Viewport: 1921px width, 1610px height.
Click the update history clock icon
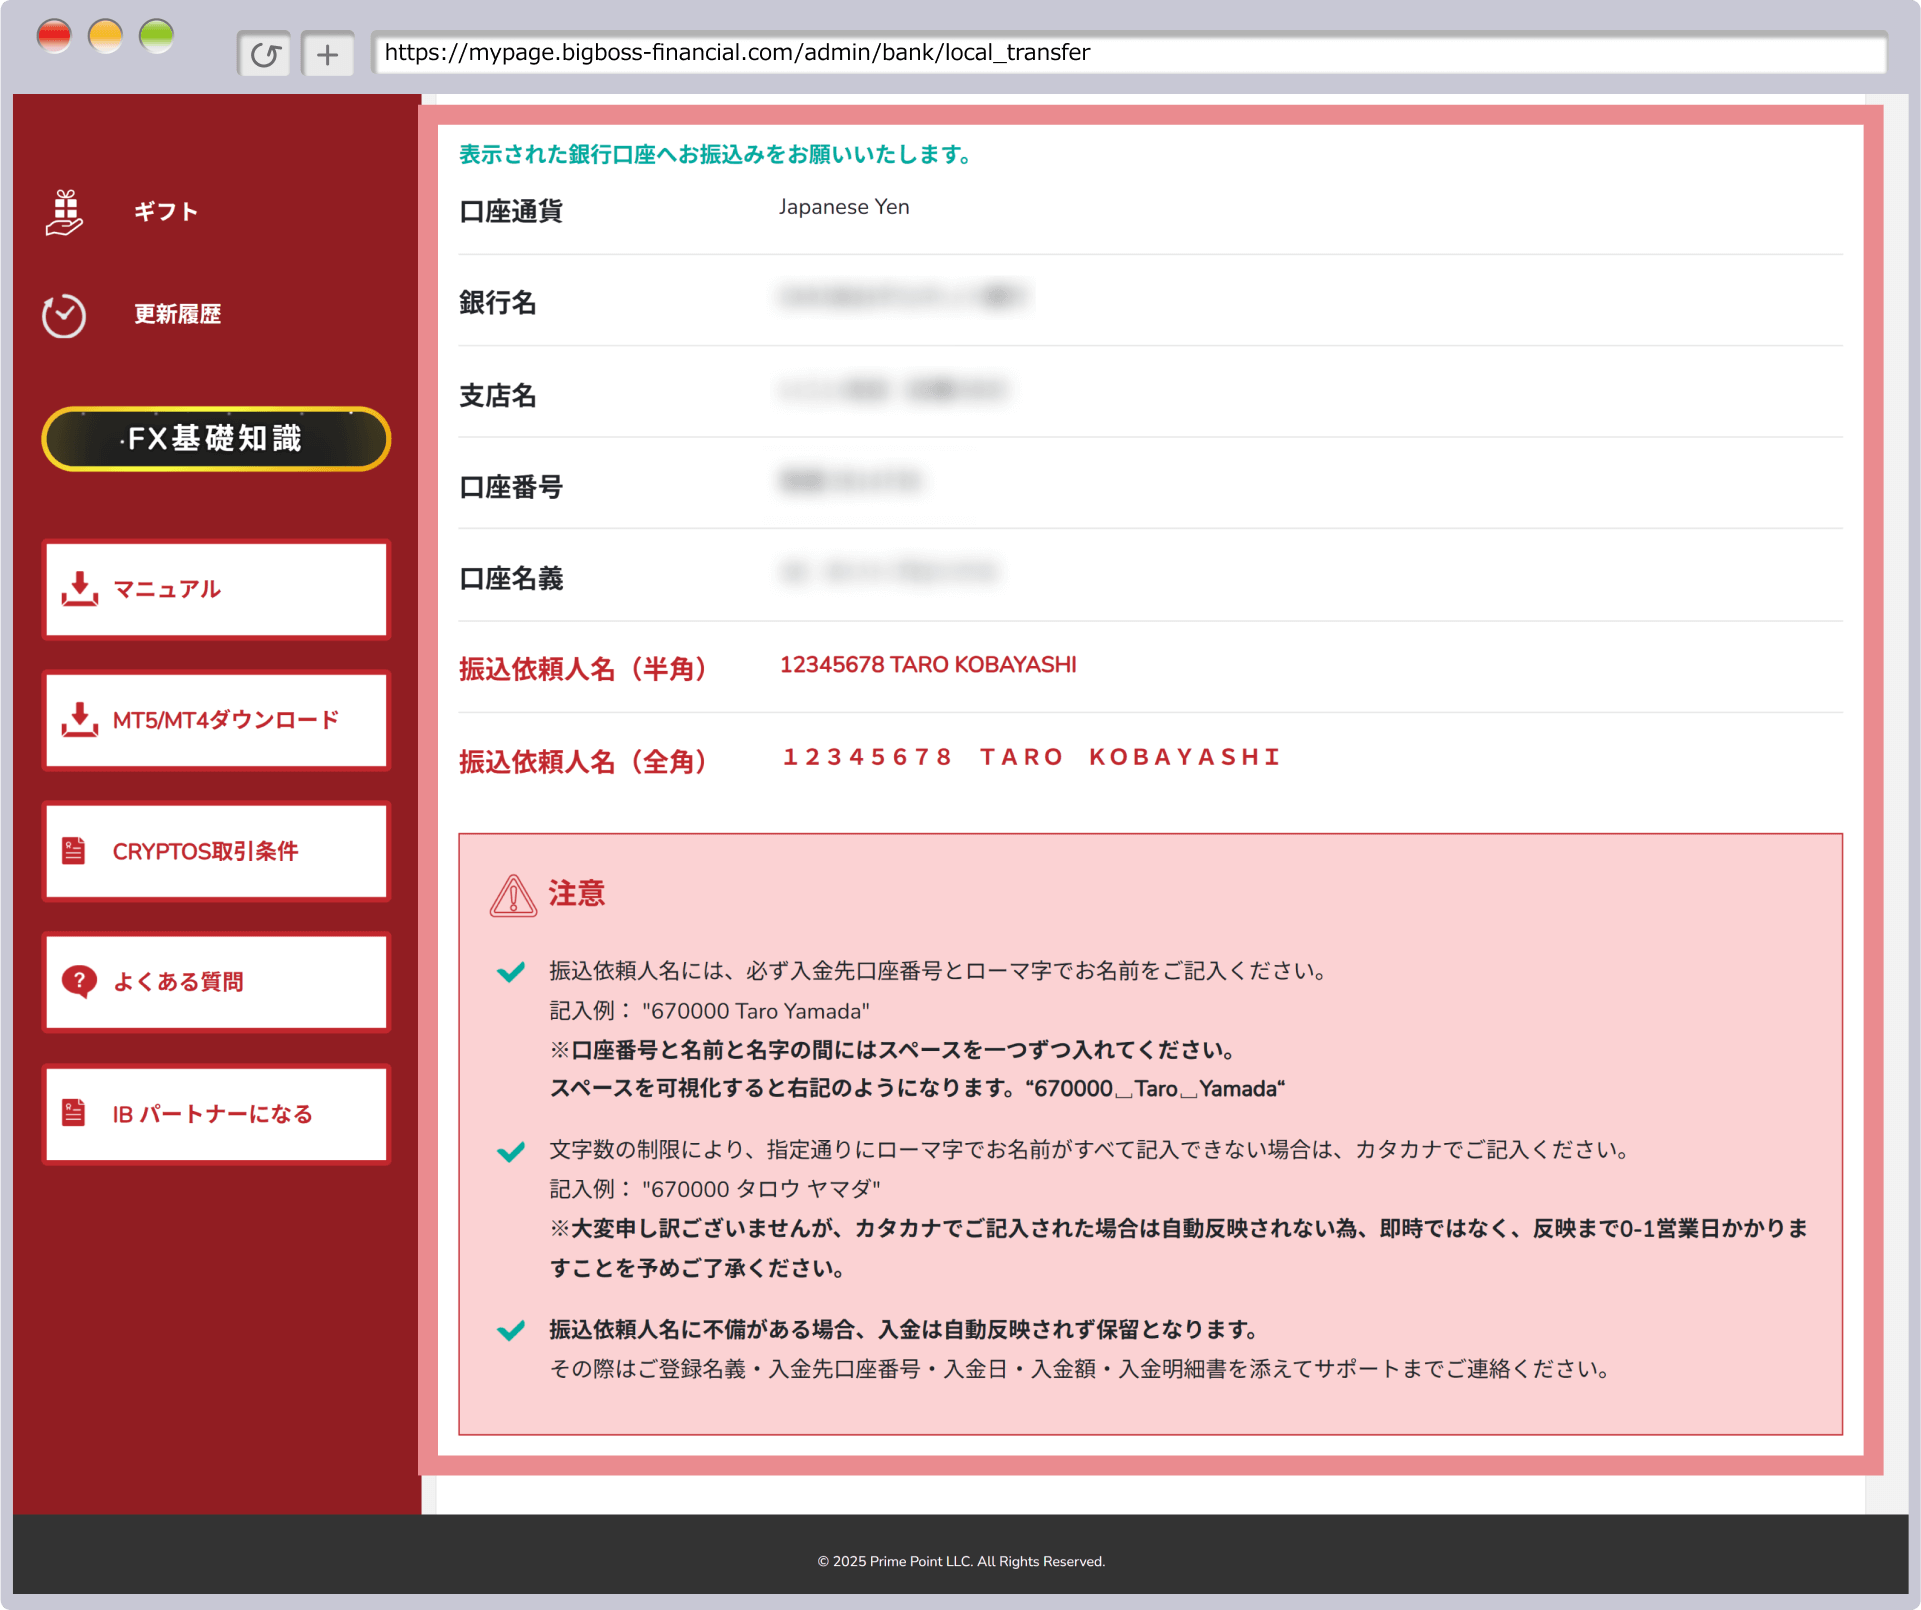pyautogui.click(x=64, y=316)
